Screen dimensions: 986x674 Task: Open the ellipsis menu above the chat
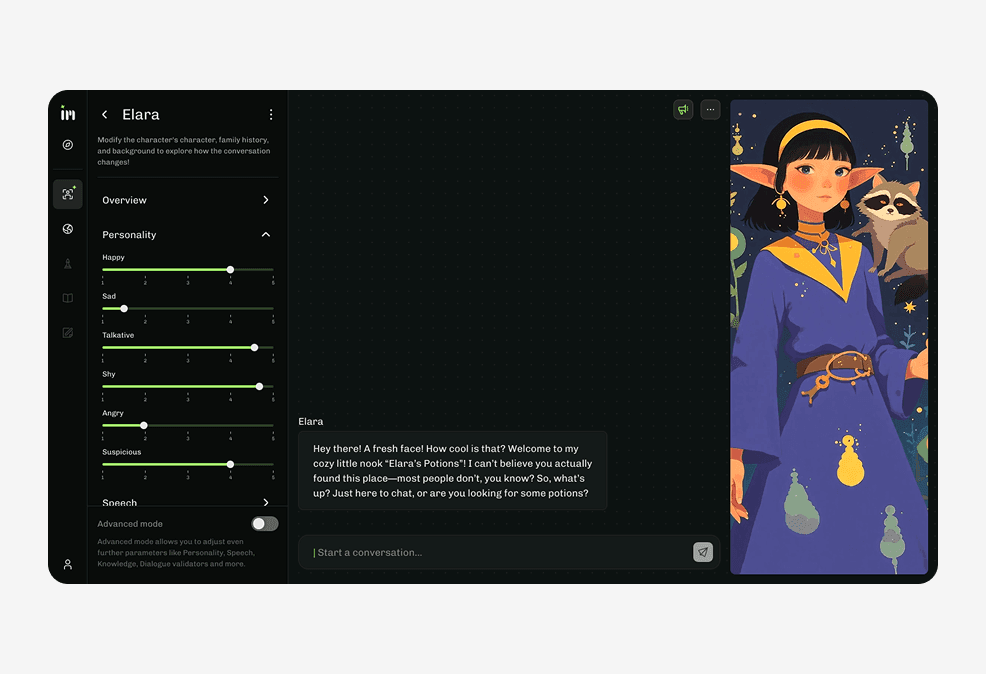pos(710,110)
